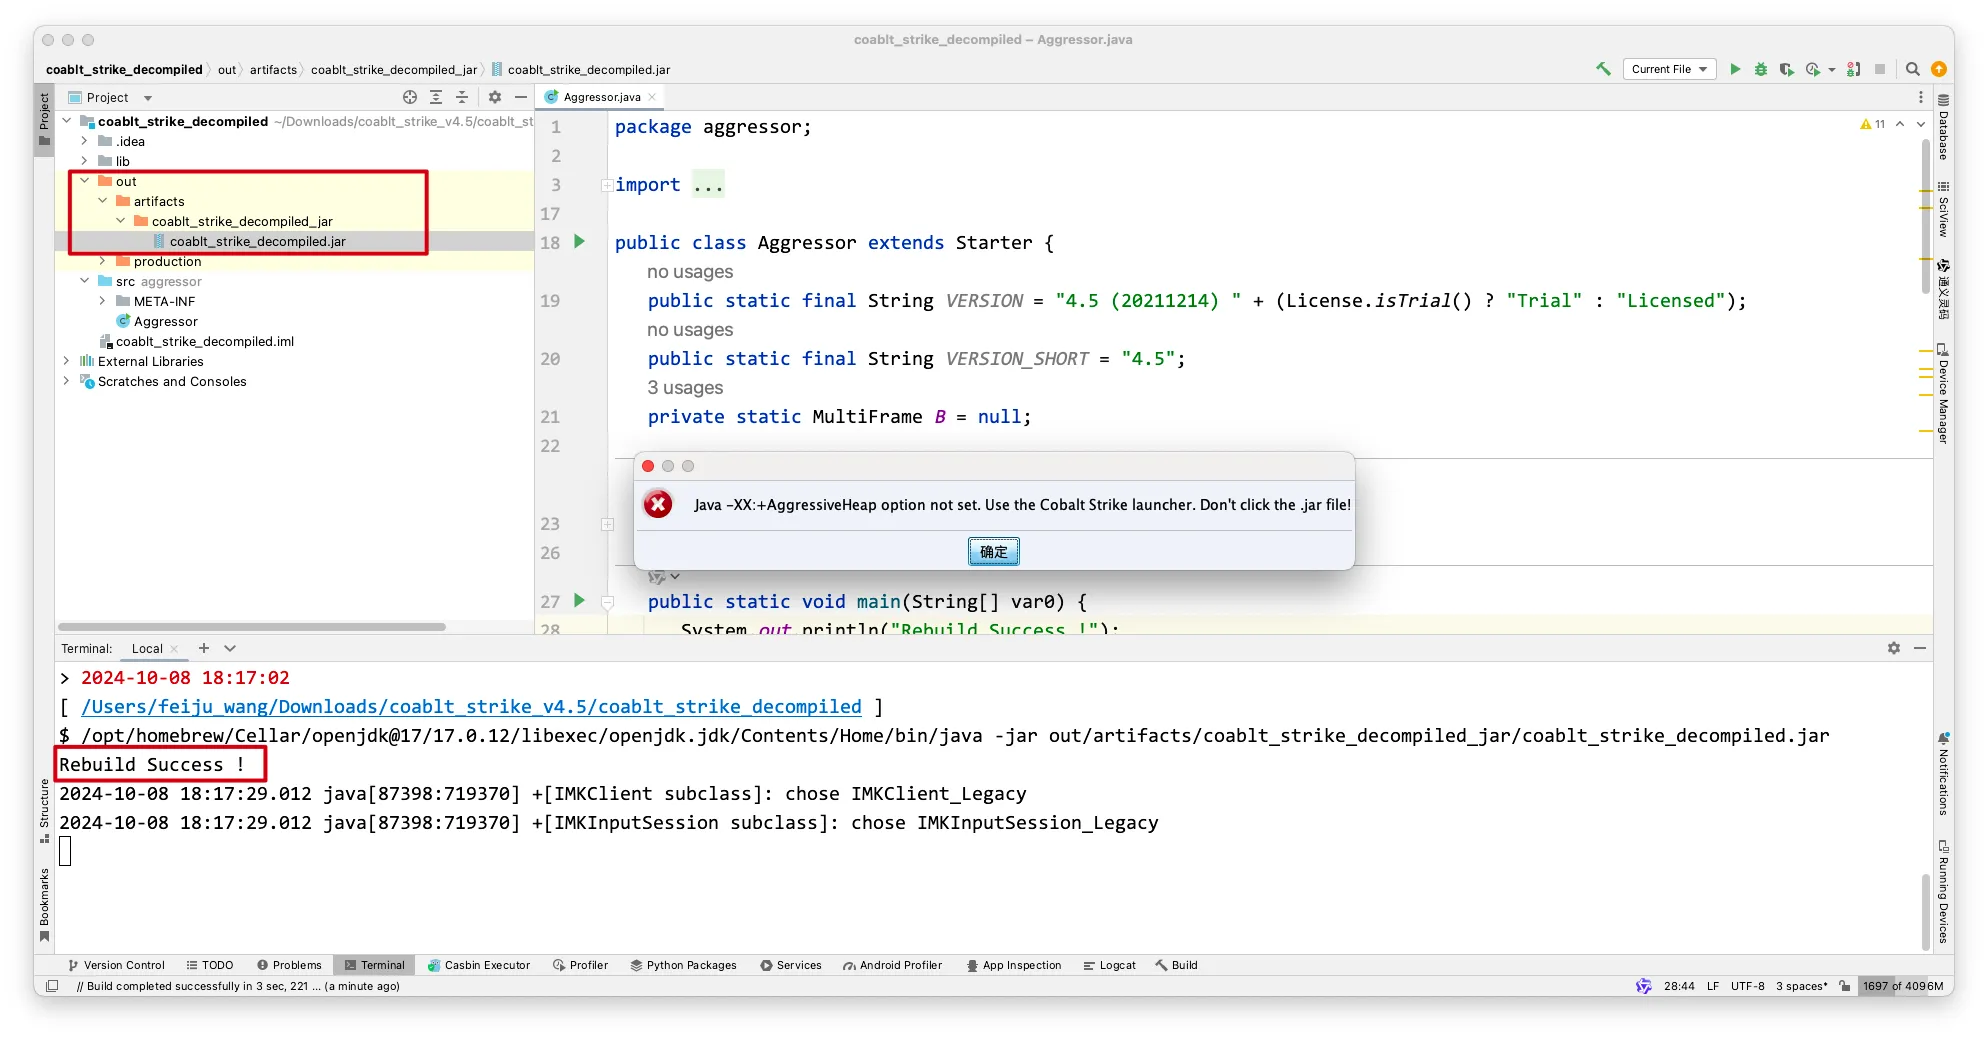
Task: Expand the External Libraries node
Action: pyautogui.click(x=67, y=361)
